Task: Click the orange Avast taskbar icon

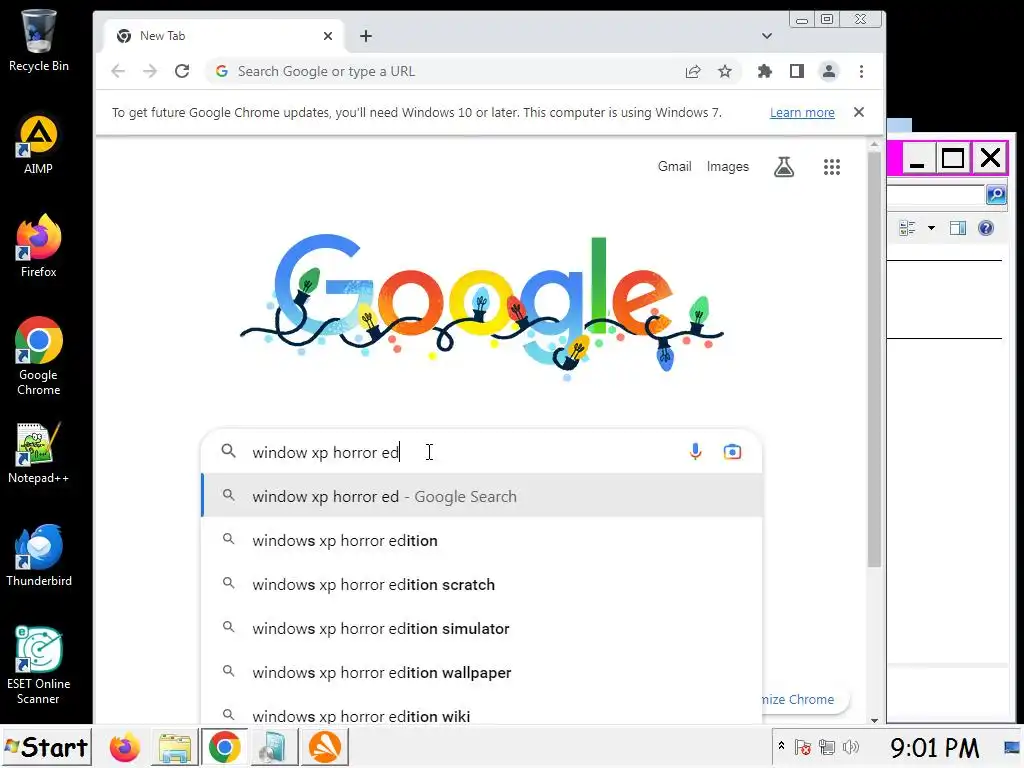Action: pyautogui.click(x=325, y=747)
